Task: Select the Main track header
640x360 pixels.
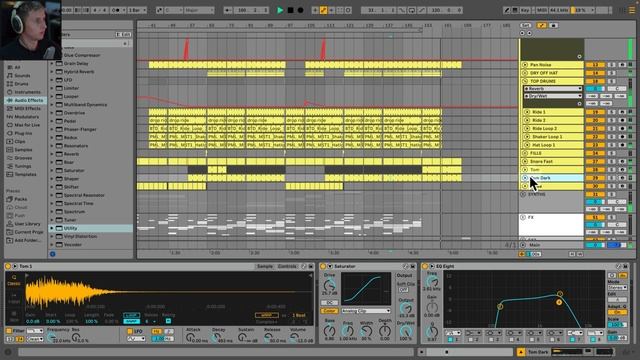Action: (551, 245)
